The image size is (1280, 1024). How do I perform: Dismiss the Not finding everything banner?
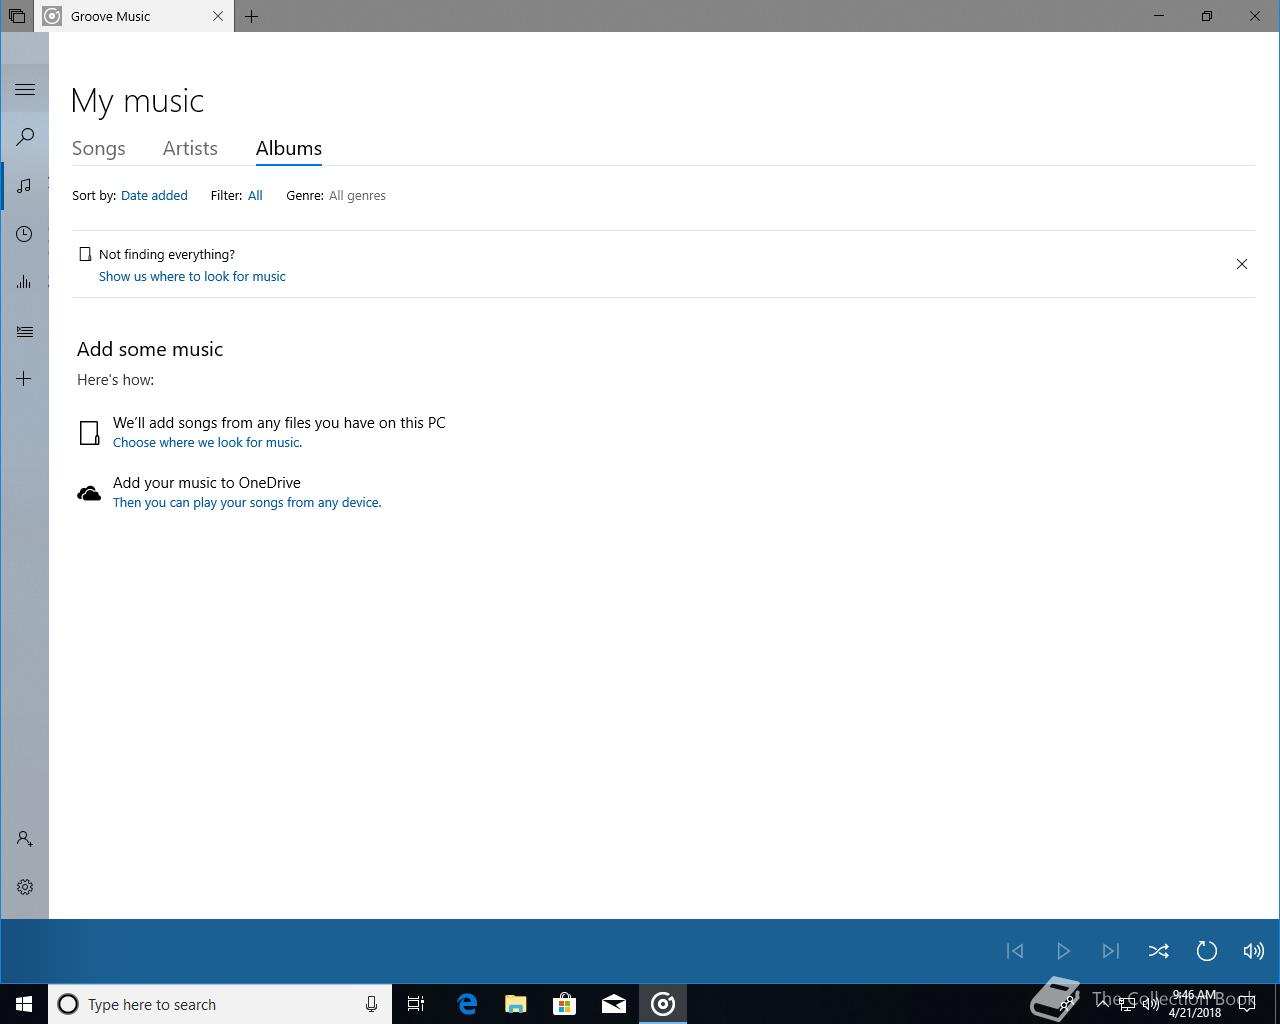click(1242, 264)
